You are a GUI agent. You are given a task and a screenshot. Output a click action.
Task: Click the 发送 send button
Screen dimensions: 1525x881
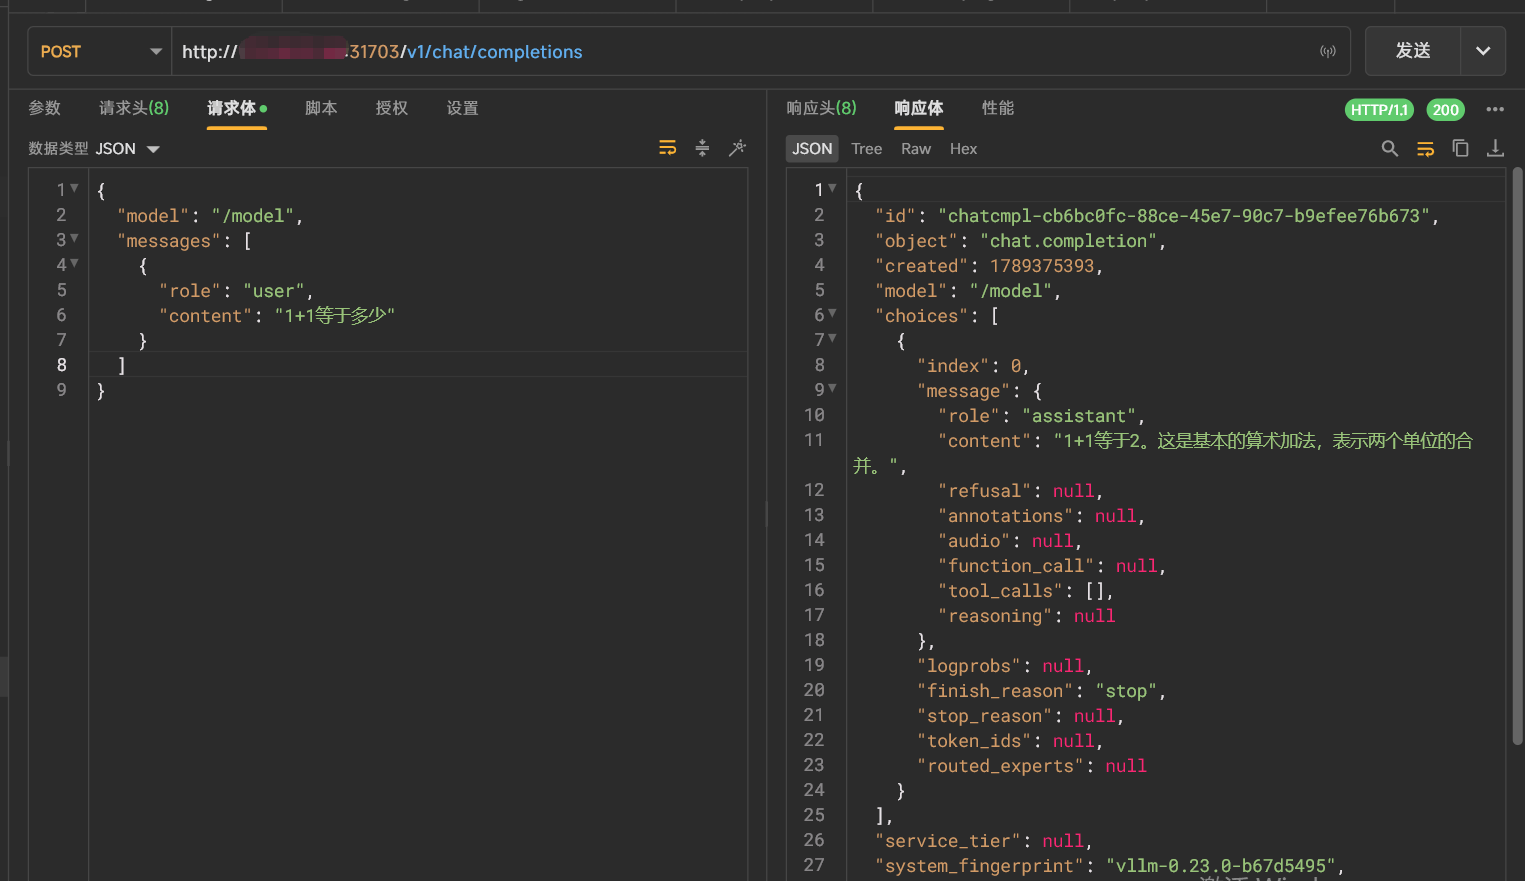[x=1413, y=51]
